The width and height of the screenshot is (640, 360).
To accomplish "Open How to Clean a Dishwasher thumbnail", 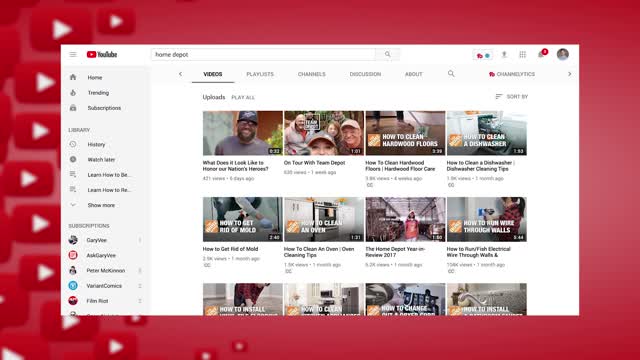I will click(x=487, y=133).
